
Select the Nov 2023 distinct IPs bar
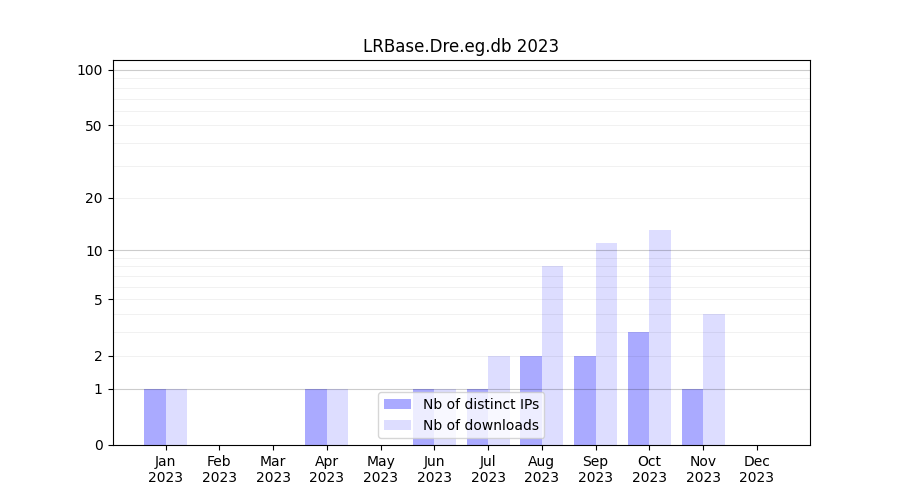coord(692,416)
